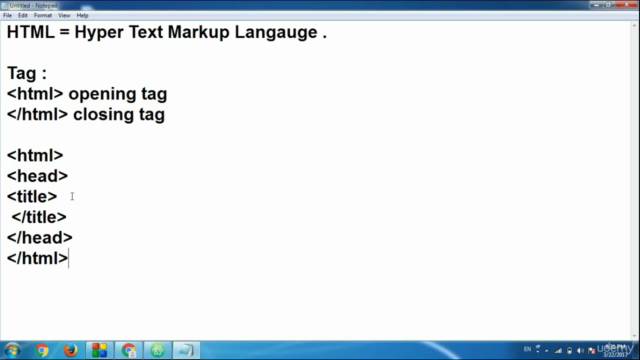640x360 pixels.
Task: Click the Notepad title bar icon
Action: pos(4,5)
